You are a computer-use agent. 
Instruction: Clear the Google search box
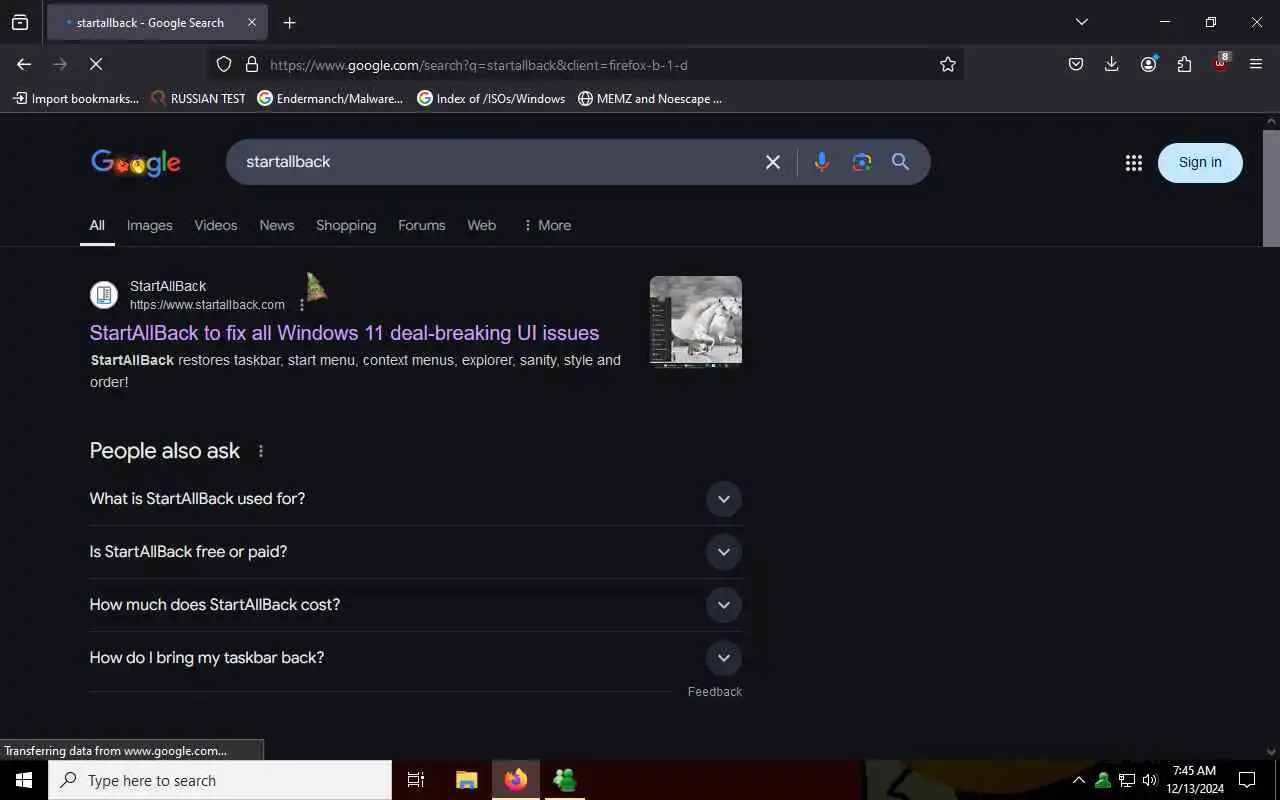point(772,162)
